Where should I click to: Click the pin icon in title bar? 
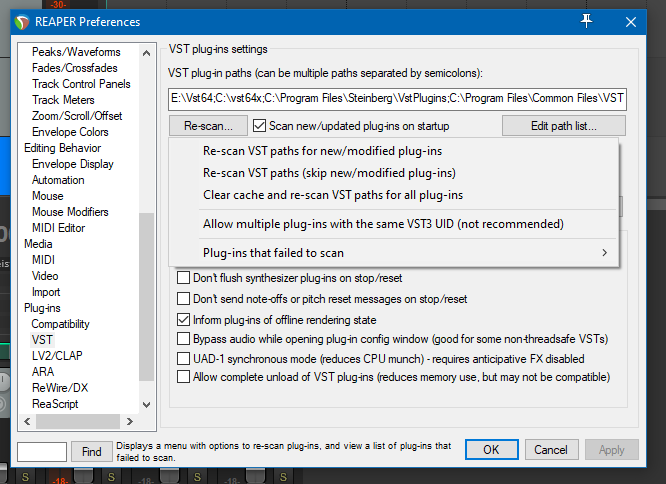(586, 21)
